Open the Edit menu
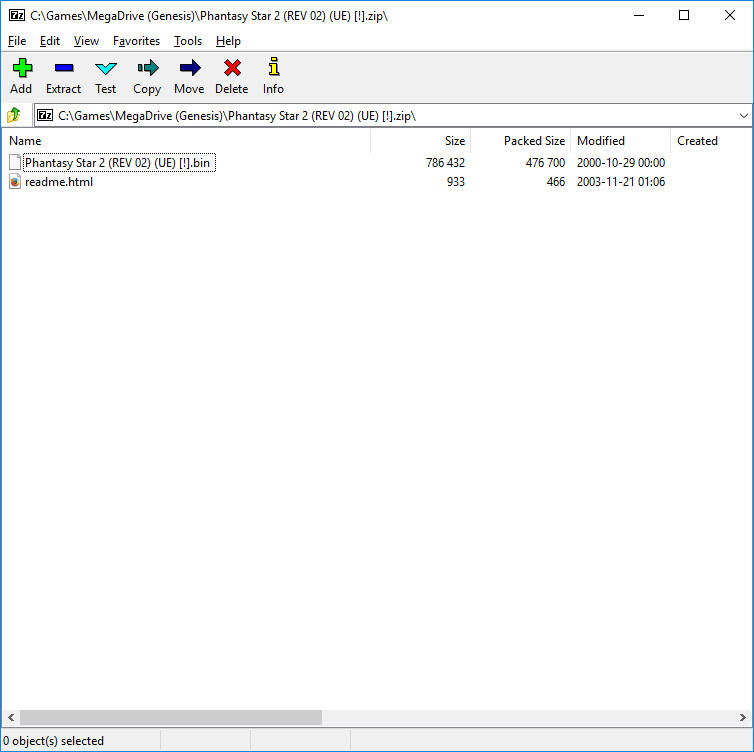 50,41
